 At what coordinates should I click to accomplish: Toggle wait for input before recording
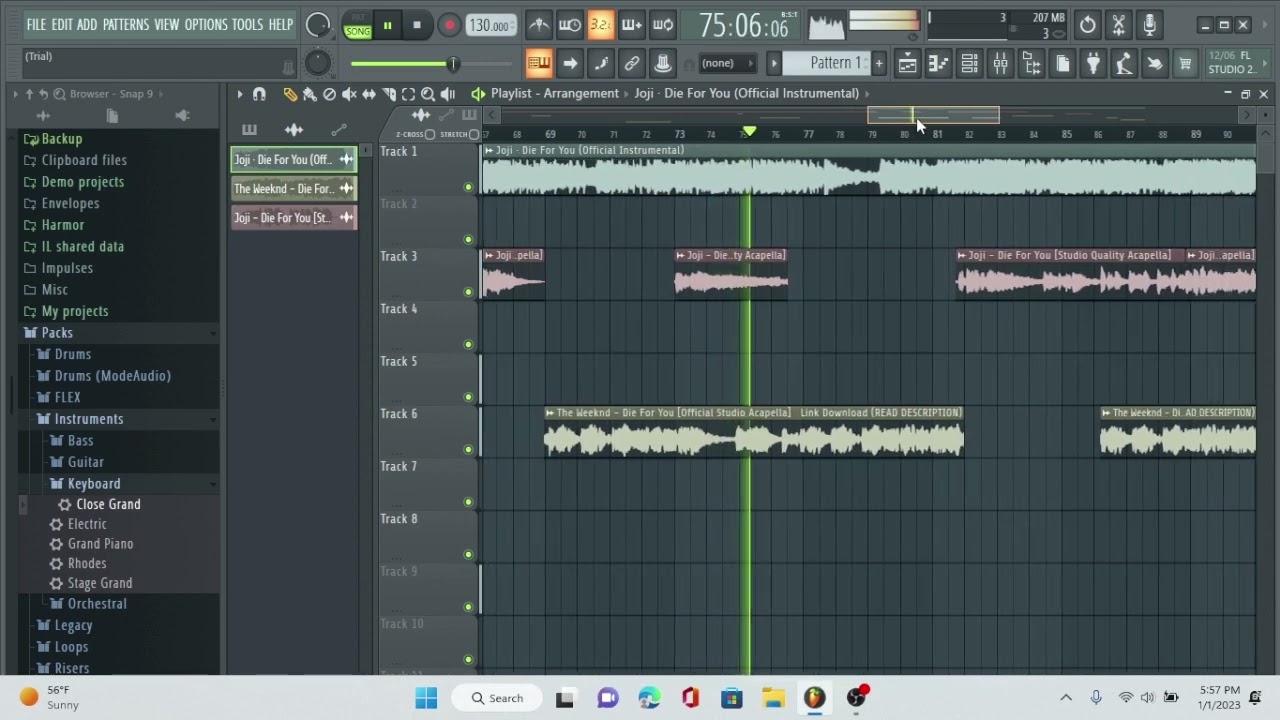click(x=569, y=25)
